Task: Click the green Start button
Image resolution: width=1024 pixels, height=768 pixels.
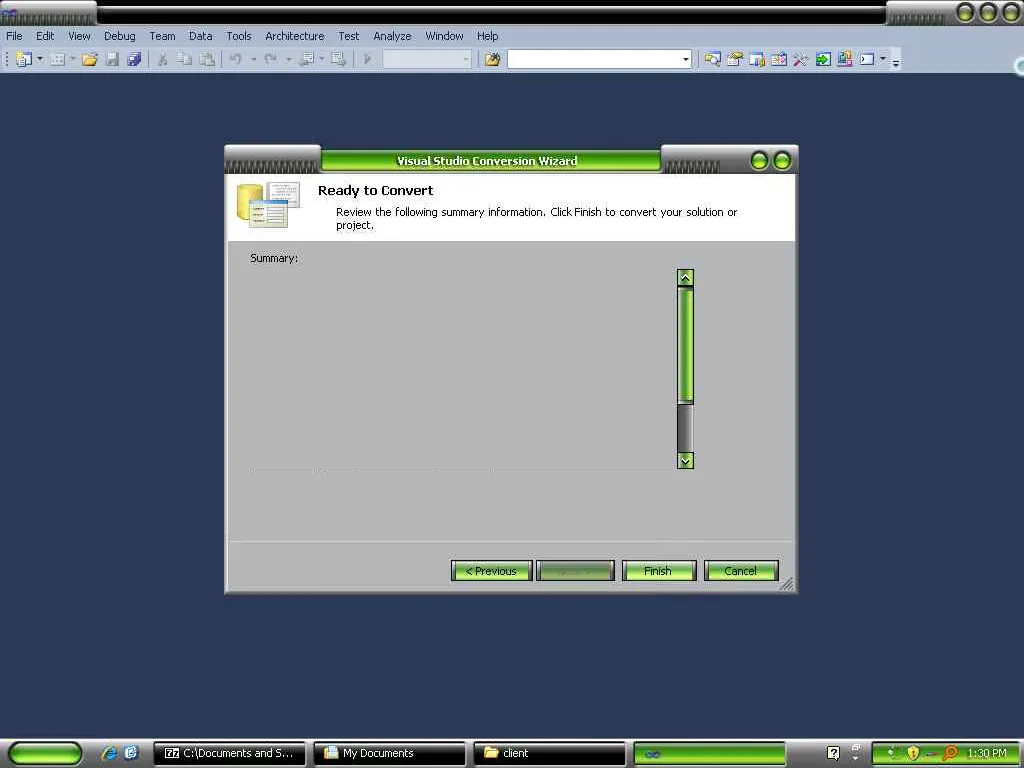Action: click(45, 754)
